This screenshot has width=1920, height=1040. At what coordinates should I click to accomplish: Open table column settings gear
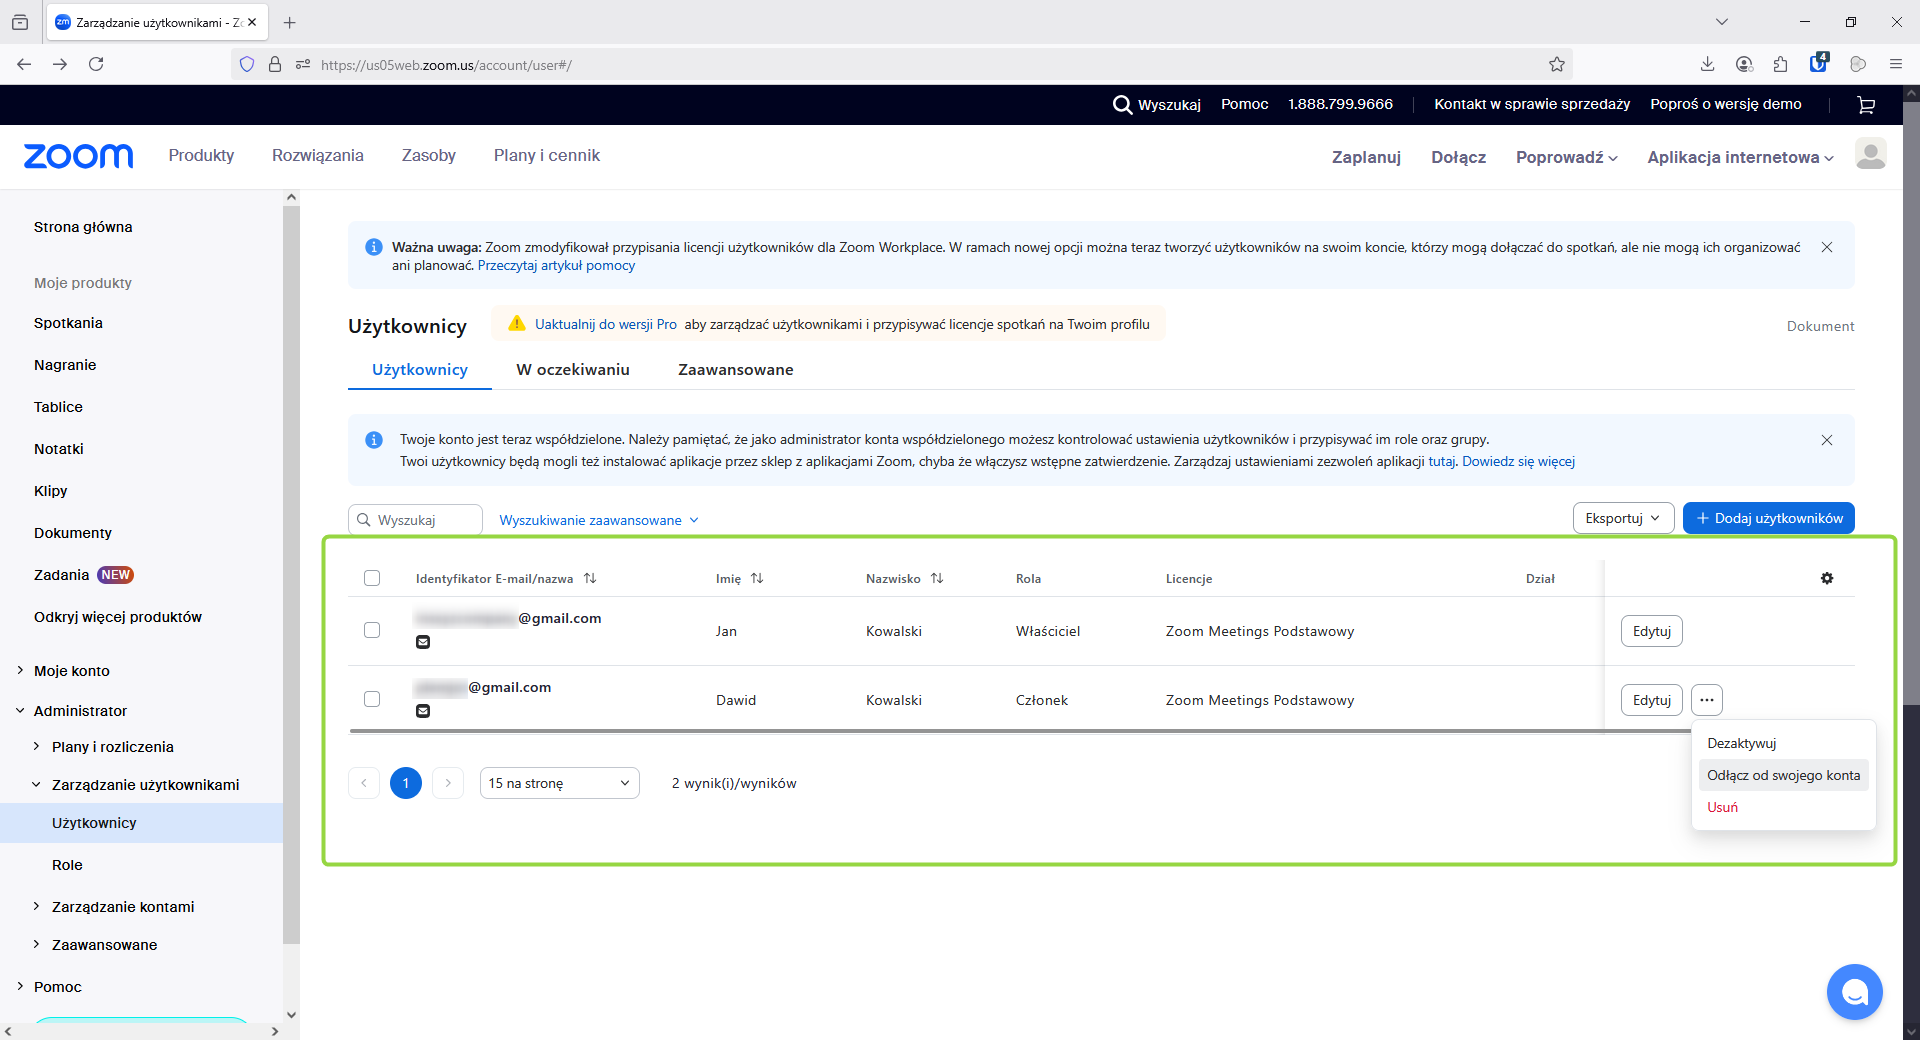(1827, 578)
